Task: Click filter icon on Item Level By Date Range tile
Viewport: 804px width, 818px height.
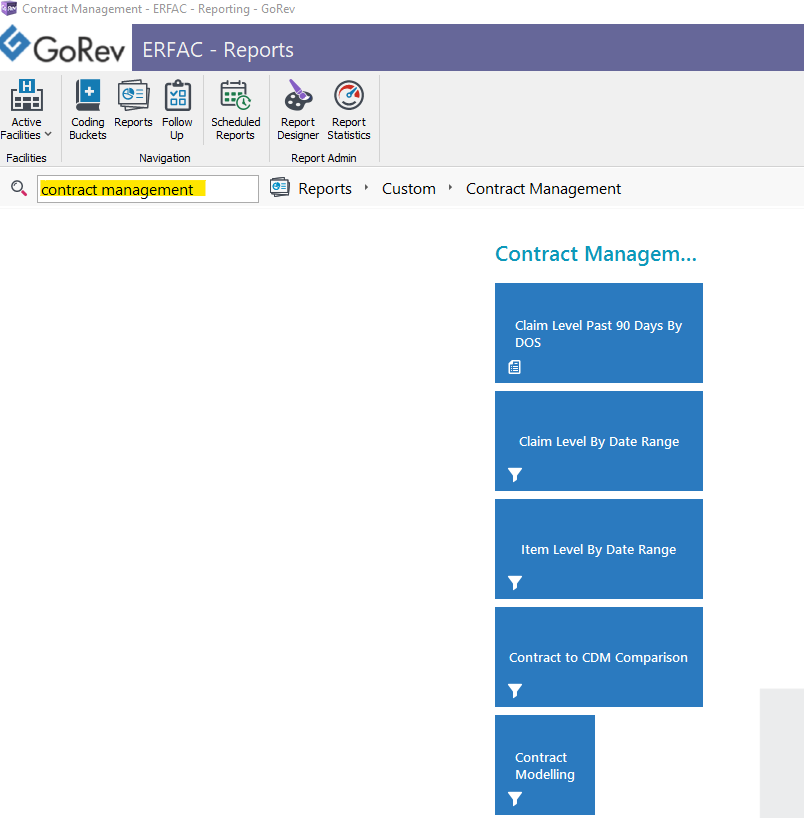Action: [x=515, y=582]
